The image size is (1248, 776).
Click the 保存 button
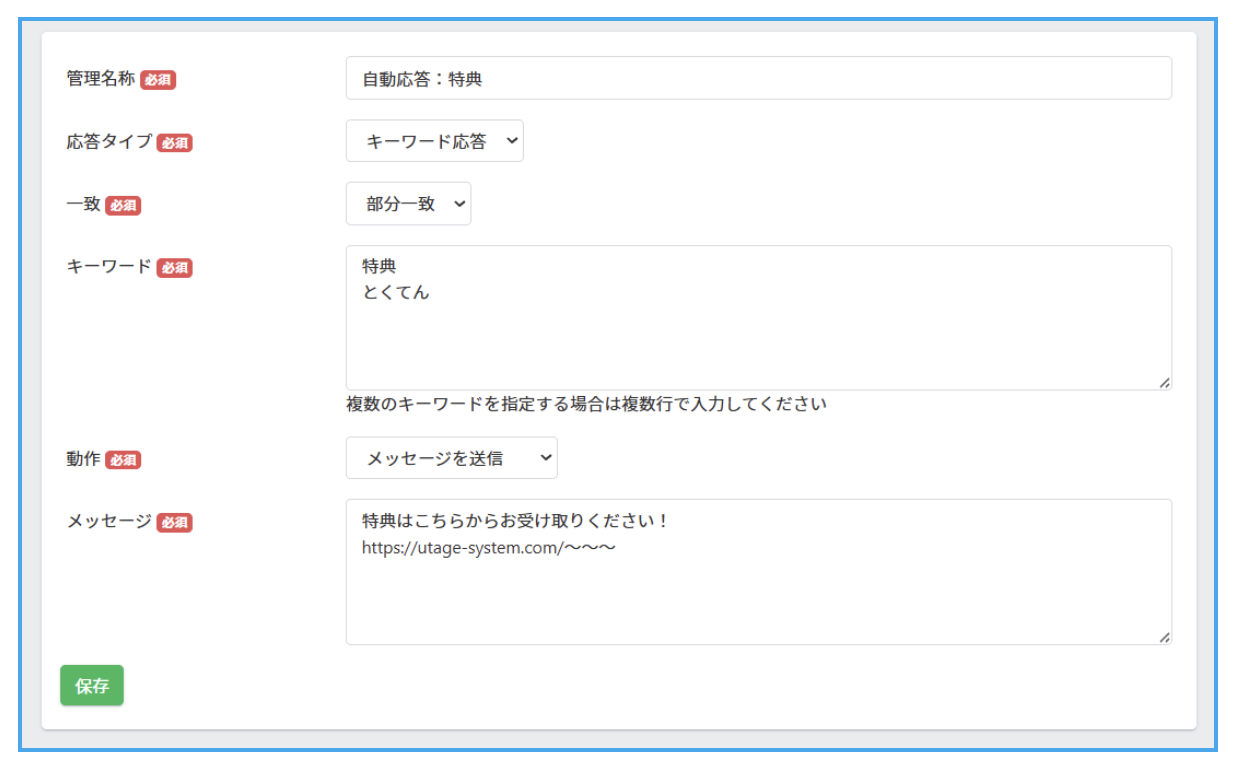pyautogui.click(x=92, y=686)
